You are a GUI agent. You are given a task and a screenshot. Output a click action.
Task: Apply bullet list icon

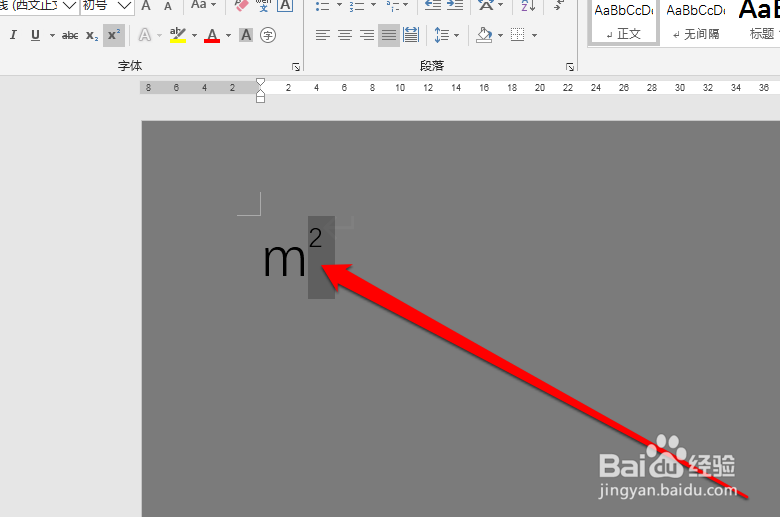322,5
